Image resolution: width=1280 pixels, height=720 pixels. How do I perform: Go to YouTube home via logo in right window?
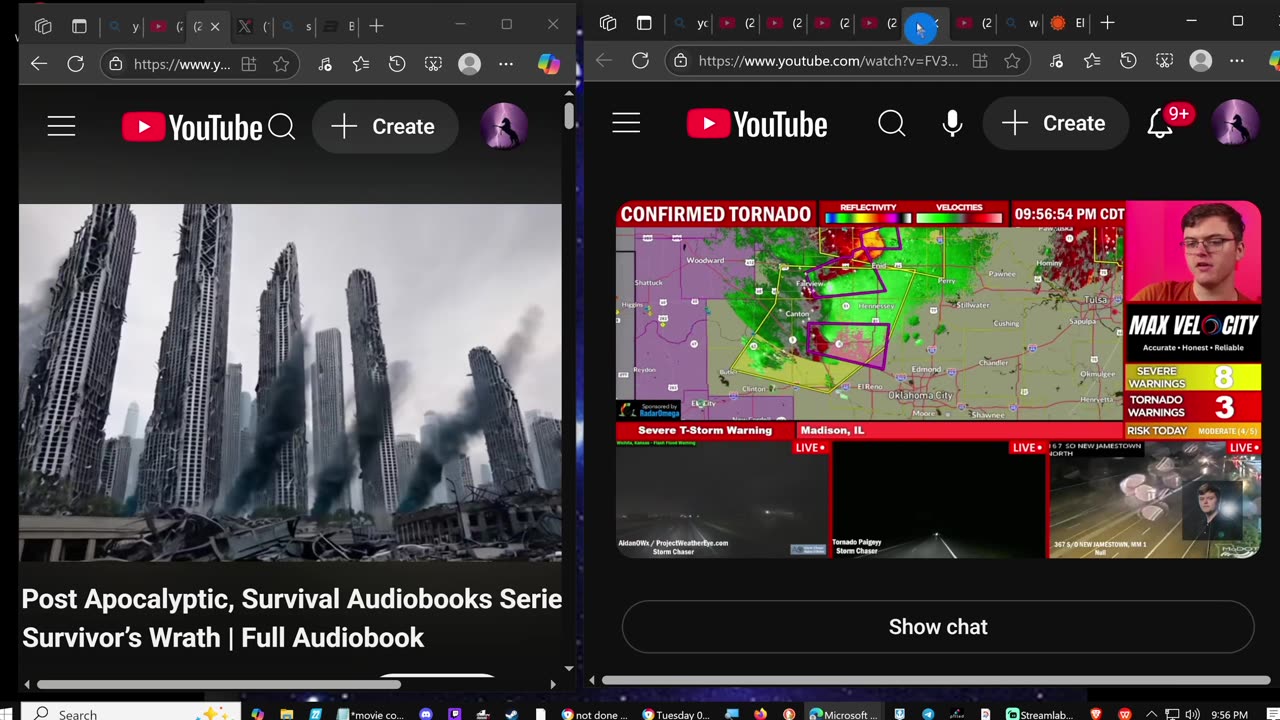click(x=757, y=124)
